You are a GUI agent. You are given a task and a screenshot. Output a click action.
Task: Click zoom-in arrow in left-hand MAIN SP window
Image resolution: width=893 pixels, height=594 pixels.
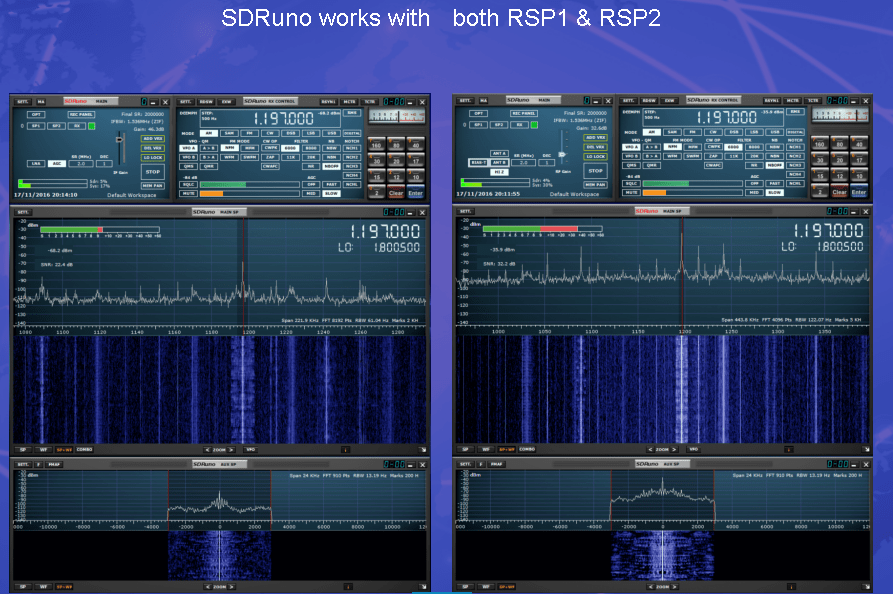[231, 450]
